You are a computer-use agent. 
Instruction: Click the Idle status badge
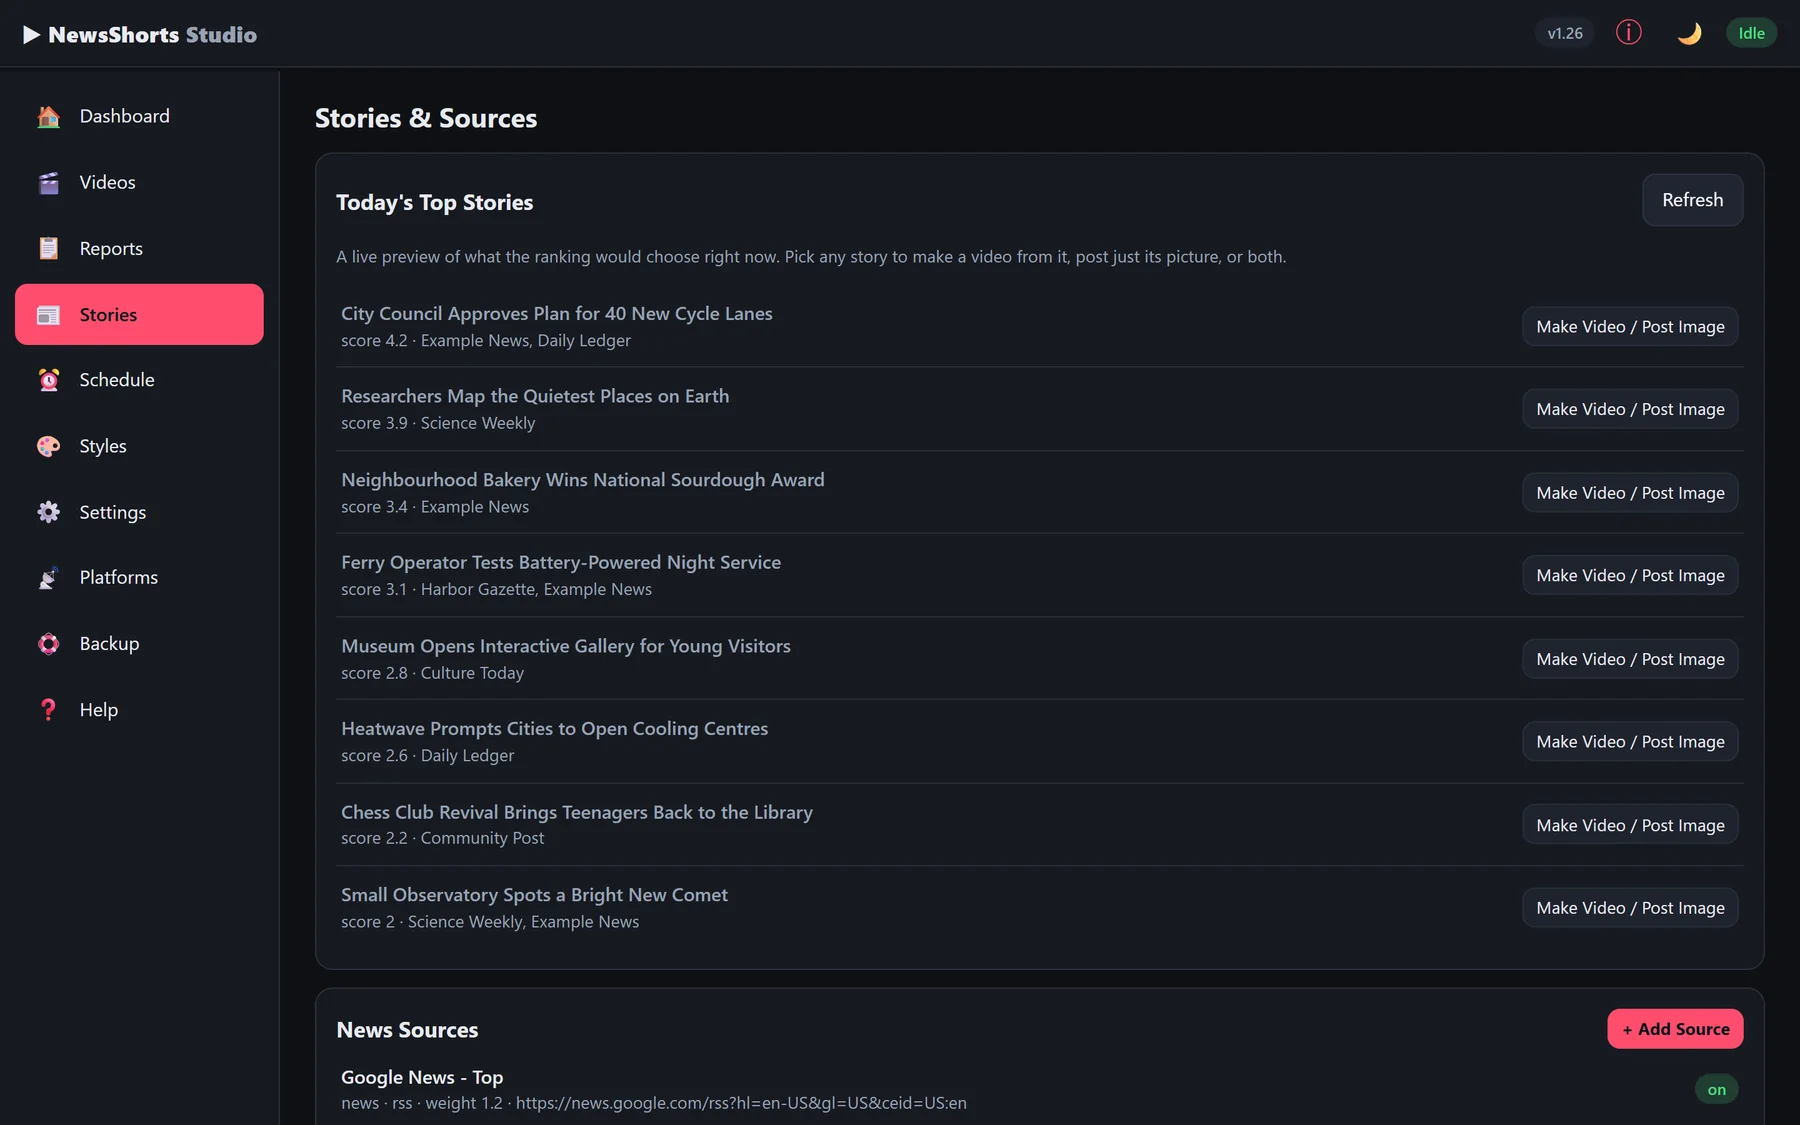(1751, 33)
